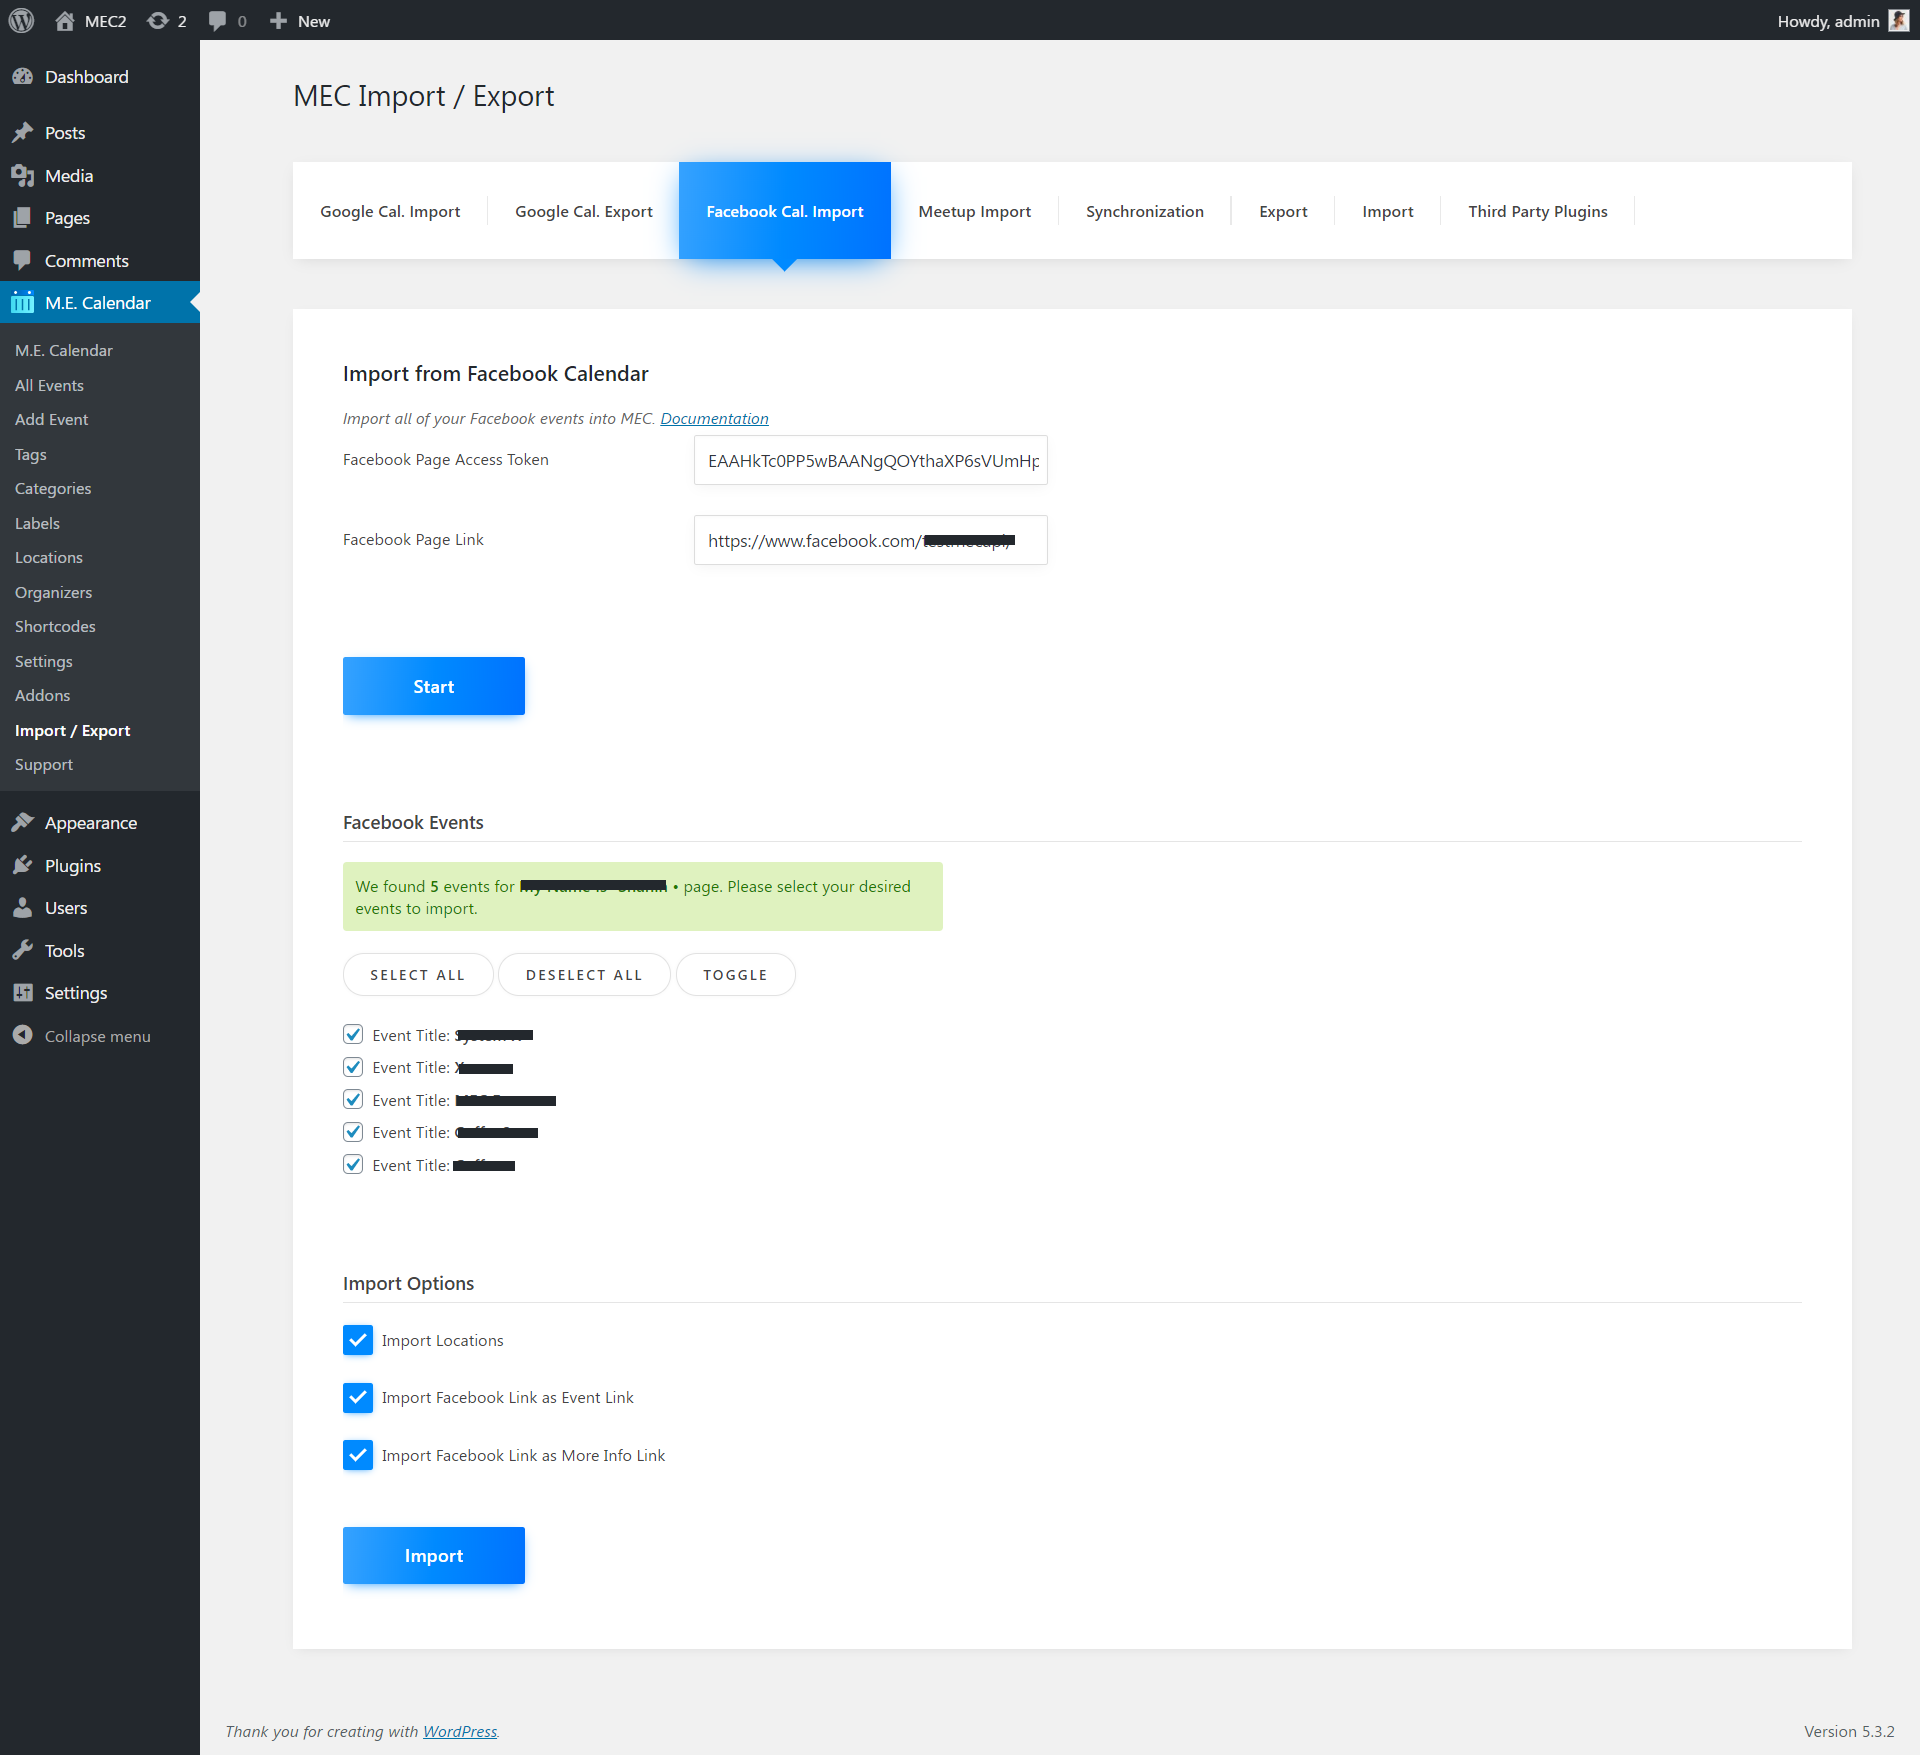Image resolution: width=1920 pixels, height=1755 pixels.
Task: Open the Third Party Plugins tab
Action: 1537,211
